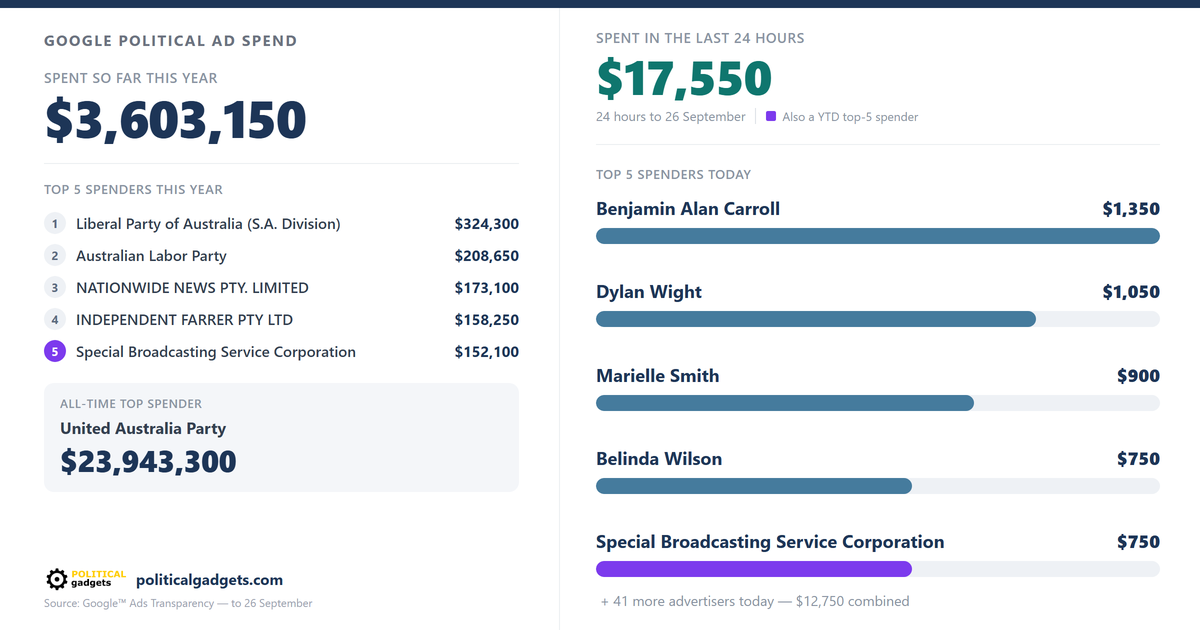Select Australian Labor Party in yearly list

coord(151,256)
